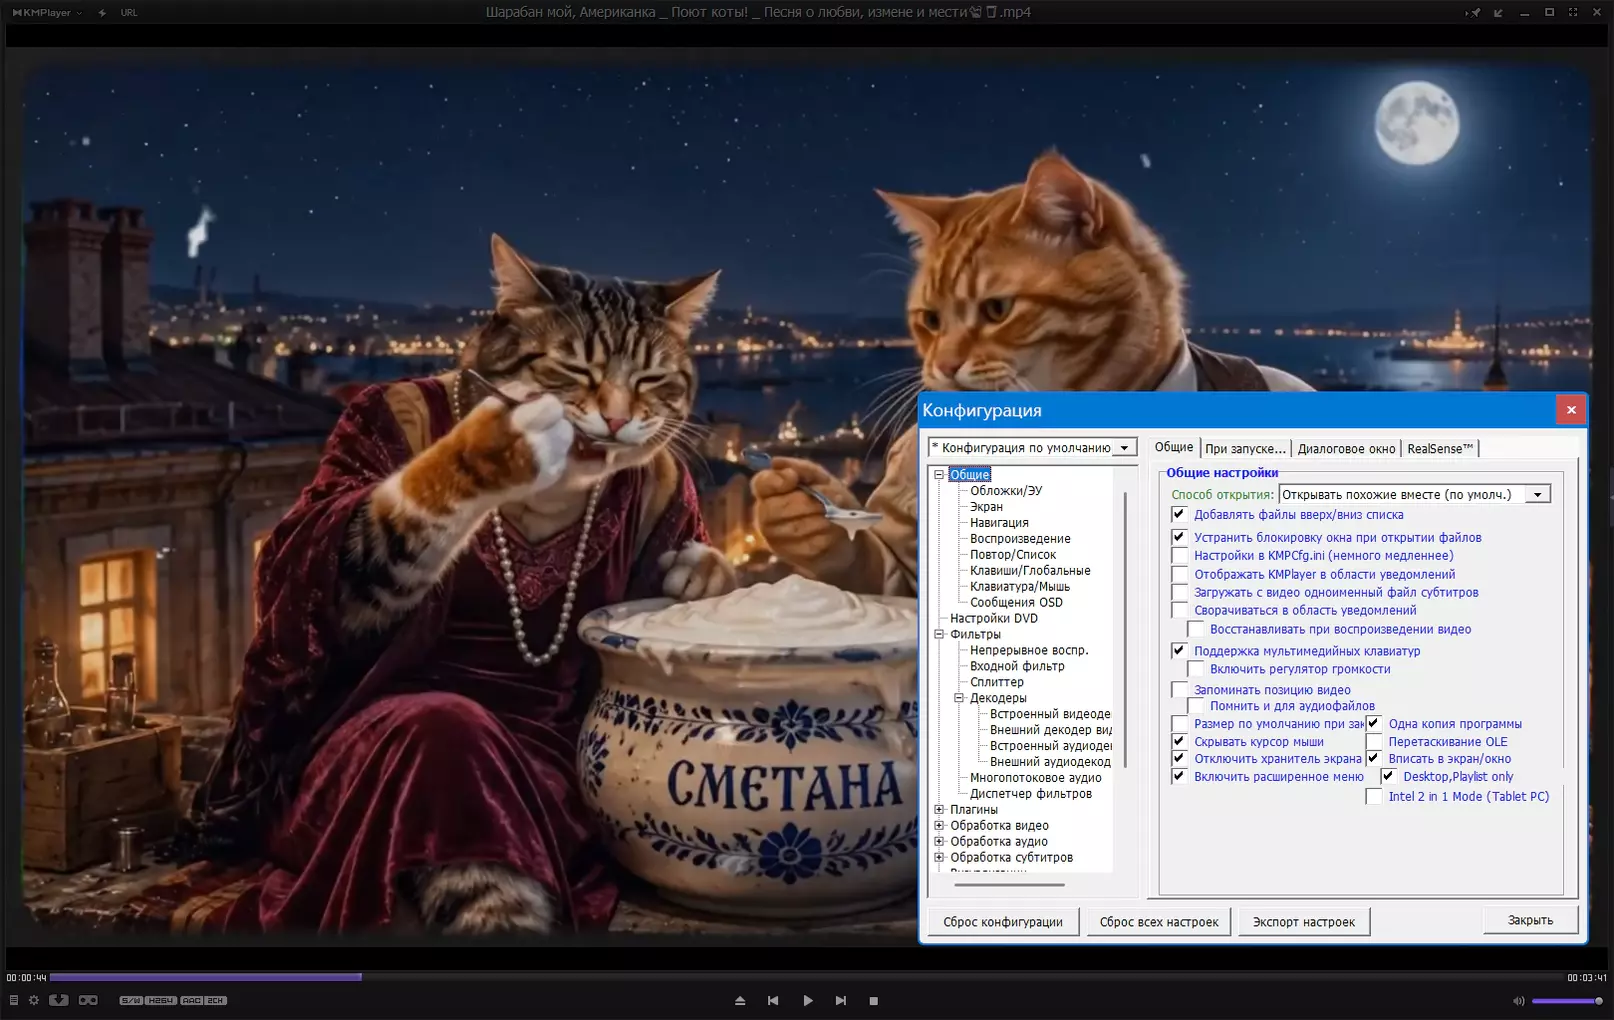Select the 'RealSense™' tab

click(1440, 449)
